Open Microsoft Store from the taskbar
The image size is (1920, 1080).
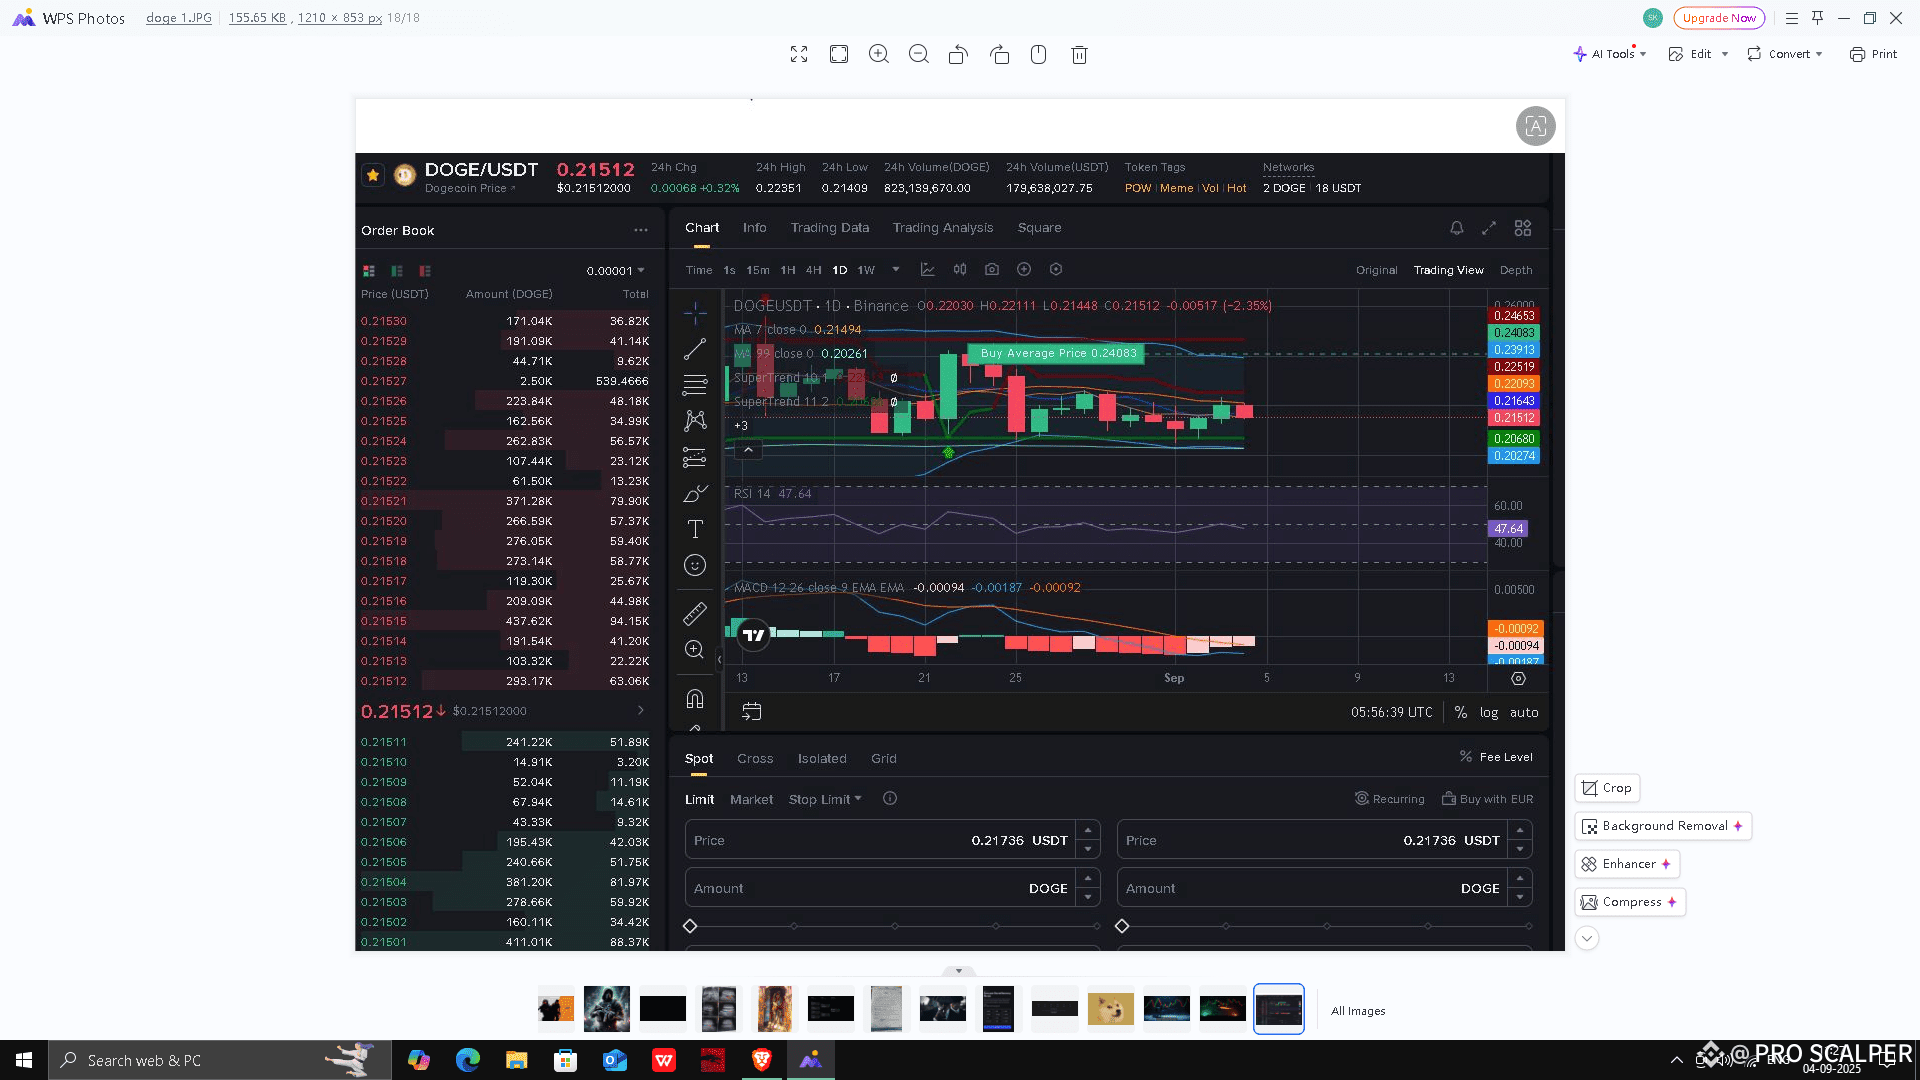[x=566, y=1060]
